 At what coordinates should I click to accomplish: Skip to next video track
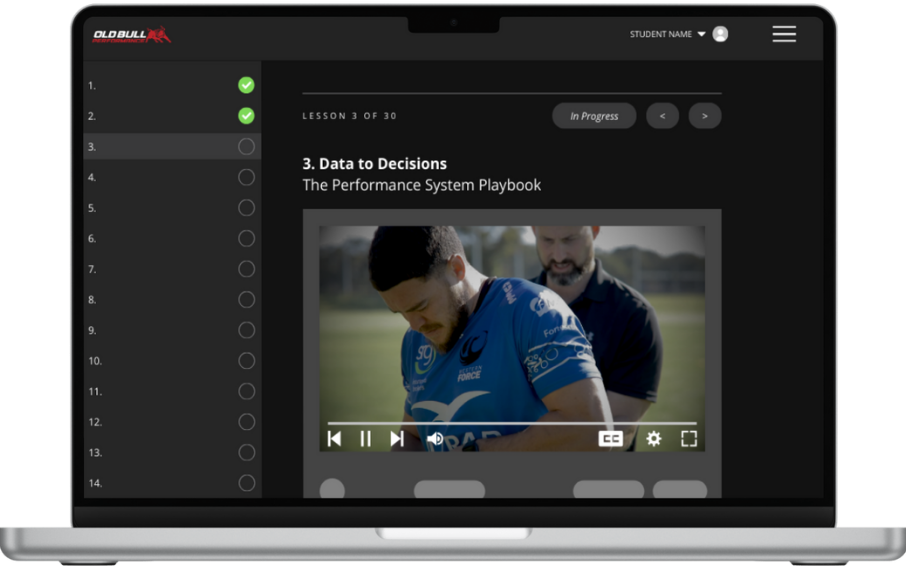click(x=397, y=439)
